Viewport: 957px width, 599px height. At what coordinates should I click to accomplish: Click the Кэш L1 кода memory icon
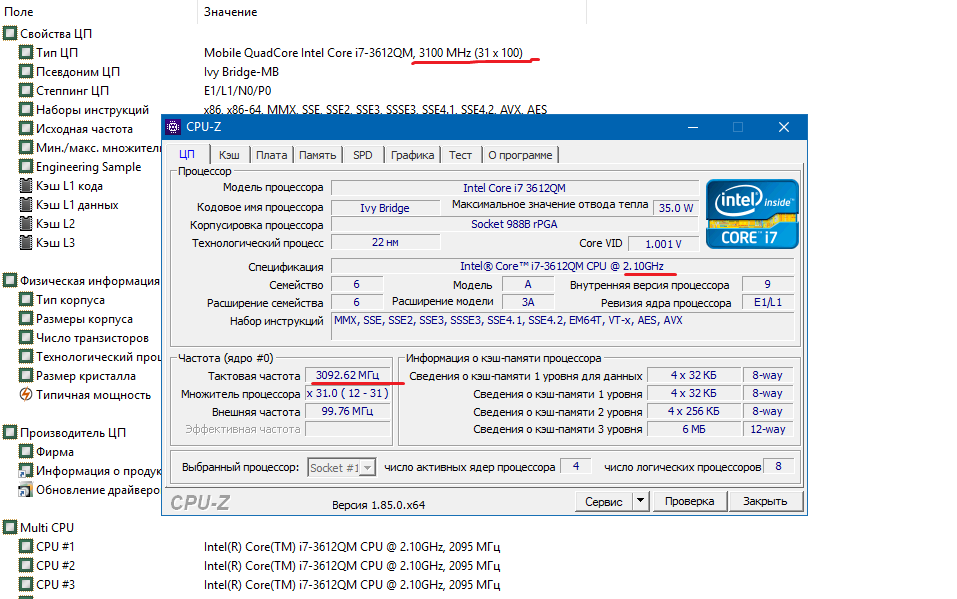tap(26, 185)
